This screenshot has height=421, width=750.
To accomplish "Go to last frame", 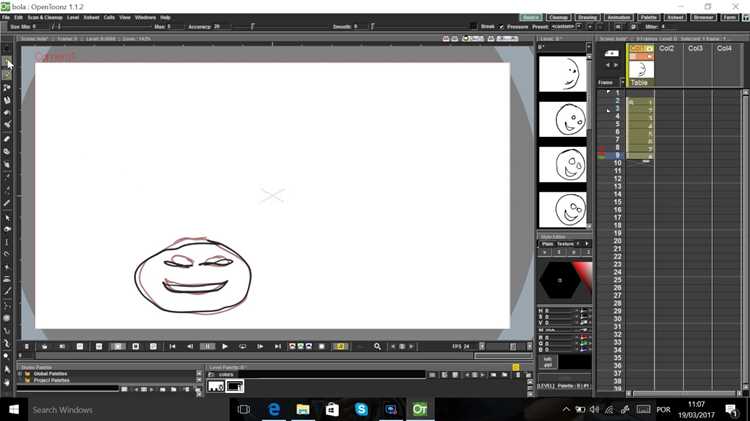I will point(277,346).
